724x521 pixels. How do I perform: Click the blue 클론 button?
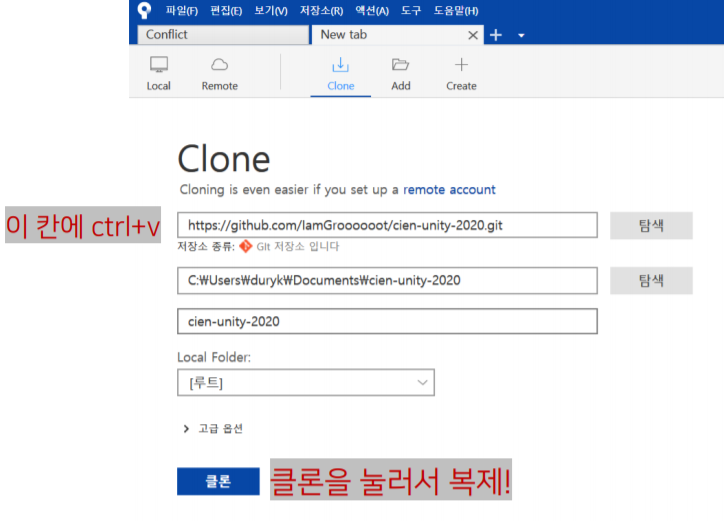pyautogui.click(x=218, y=481)
